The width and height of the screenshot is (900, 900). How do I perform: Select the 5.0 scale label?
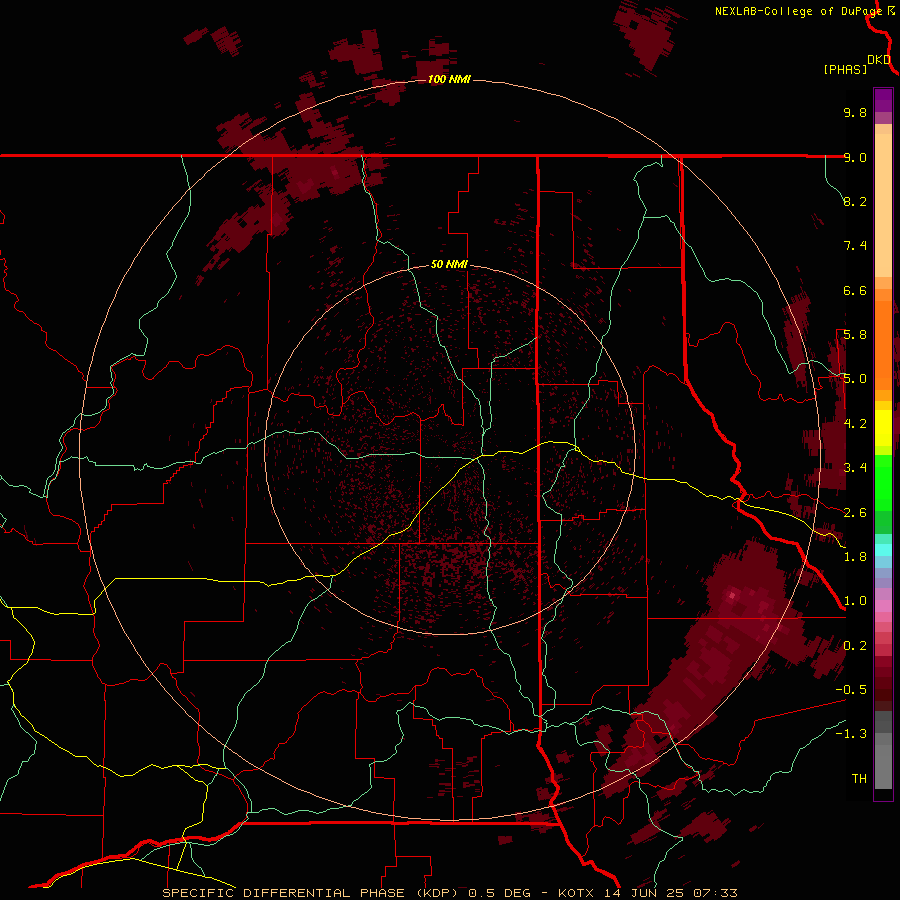(x=855, y=379)
